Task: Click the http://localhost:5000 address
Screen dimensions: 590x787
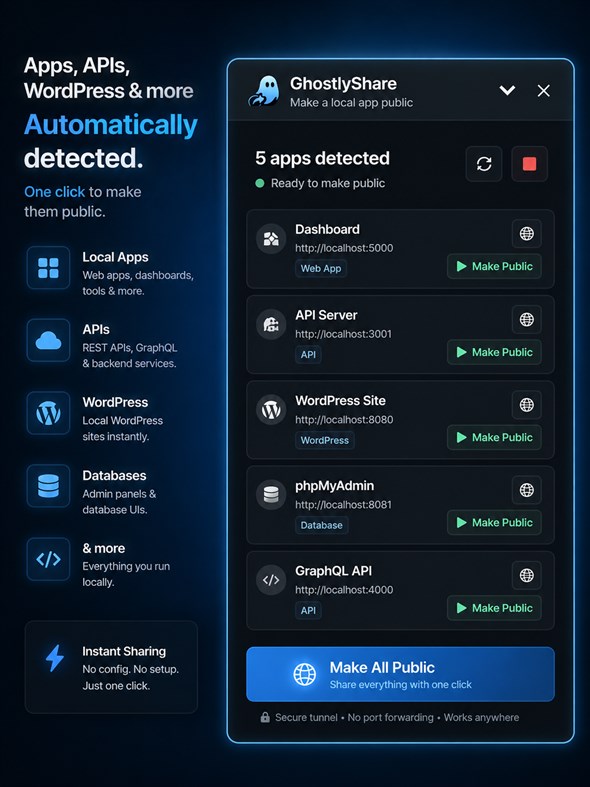Action: point(344,248)
